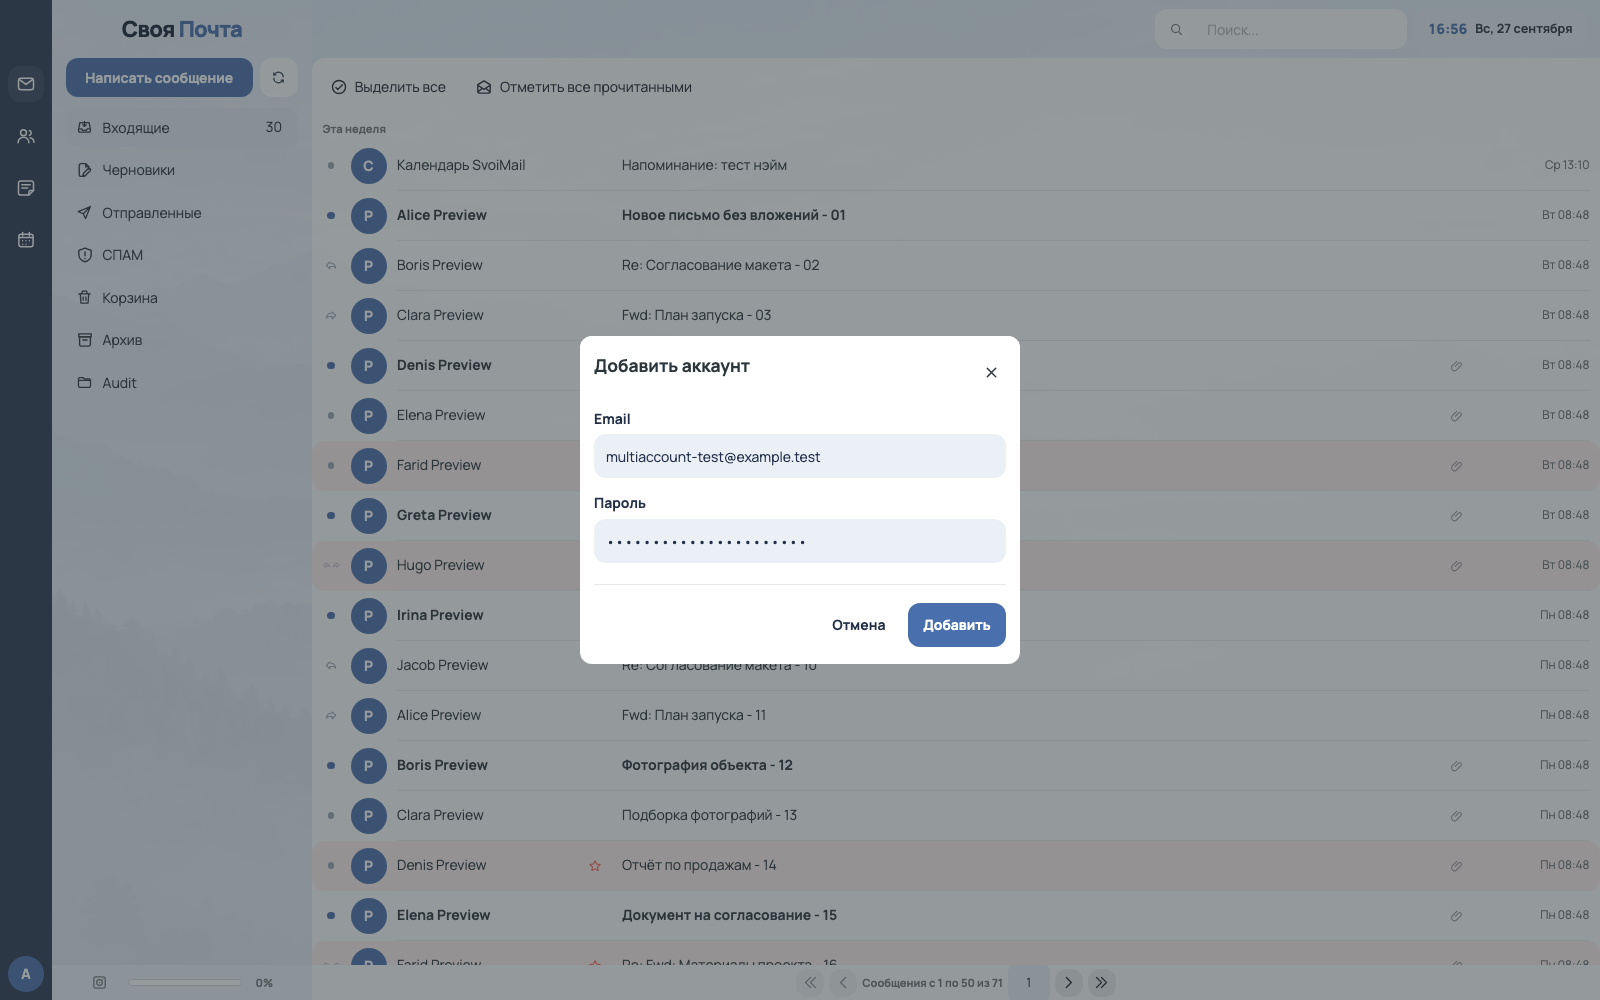The width and height of the screenshot is (1600, 1000).
Task: Click the storage usage progress bar
Action: click(185, 983)
